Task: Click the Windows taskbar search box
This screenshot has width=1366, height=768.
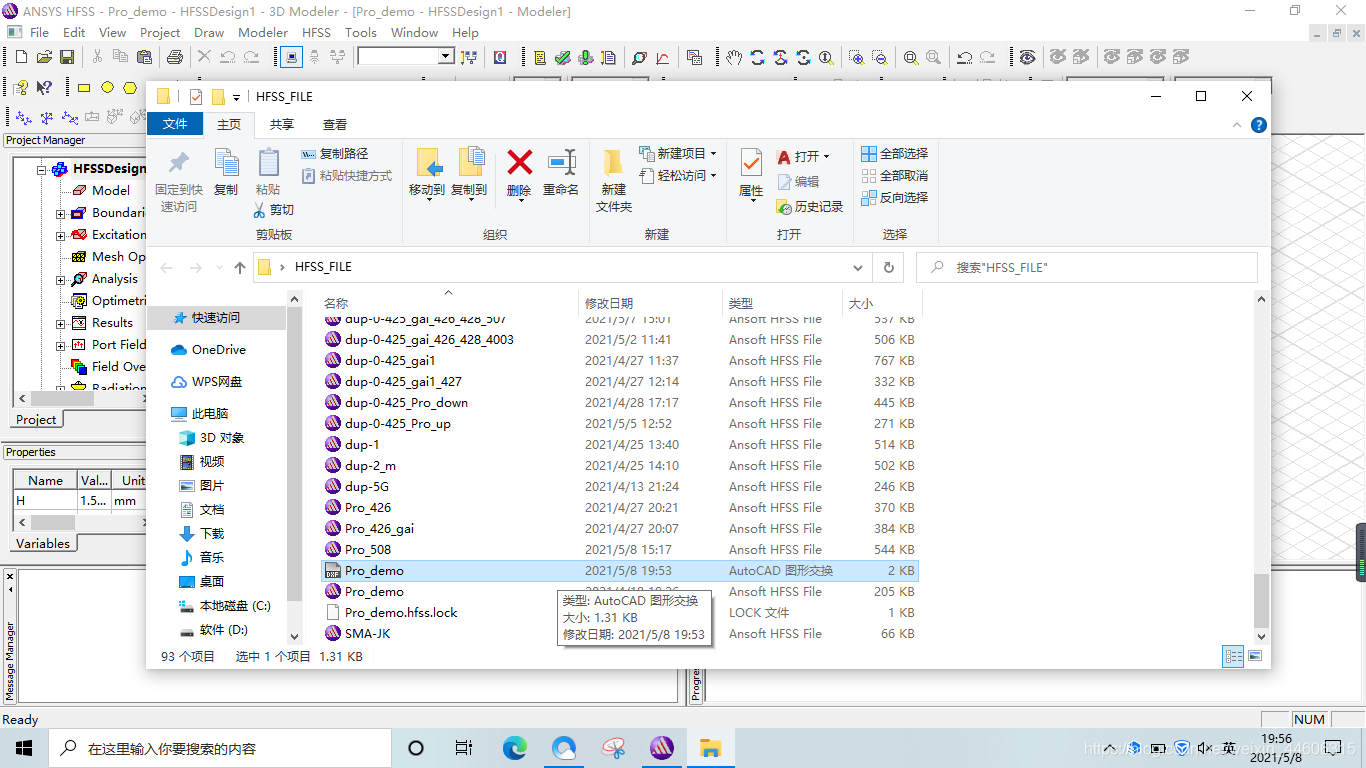Action: point(218,748)
